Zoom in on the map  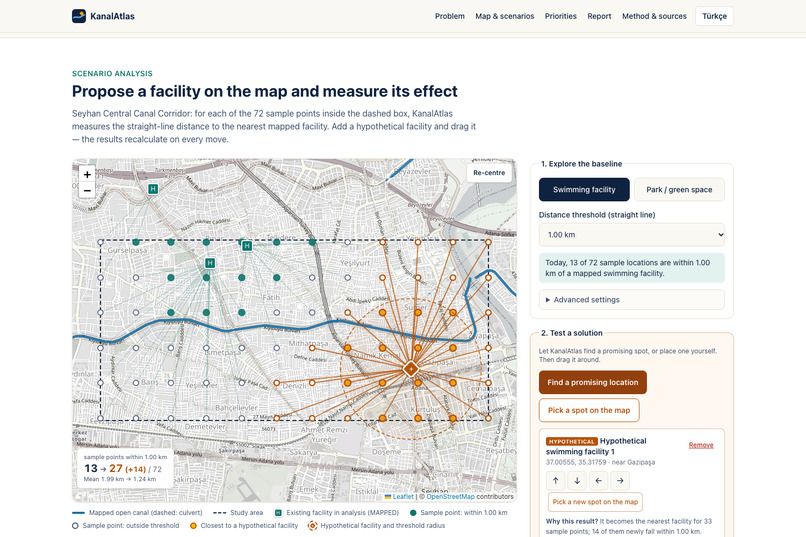(87, 174)
